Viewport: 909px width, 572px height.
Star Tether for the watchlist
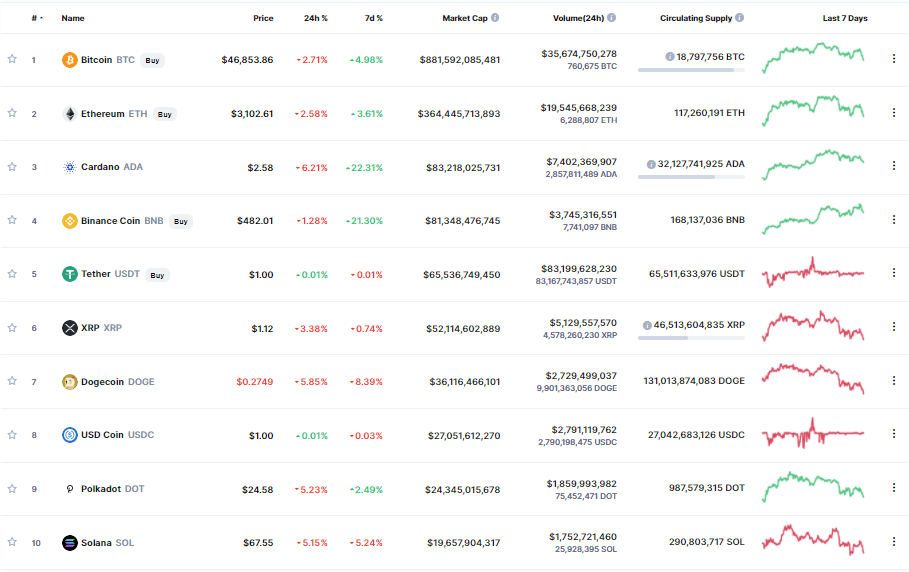tap(12, 274)
